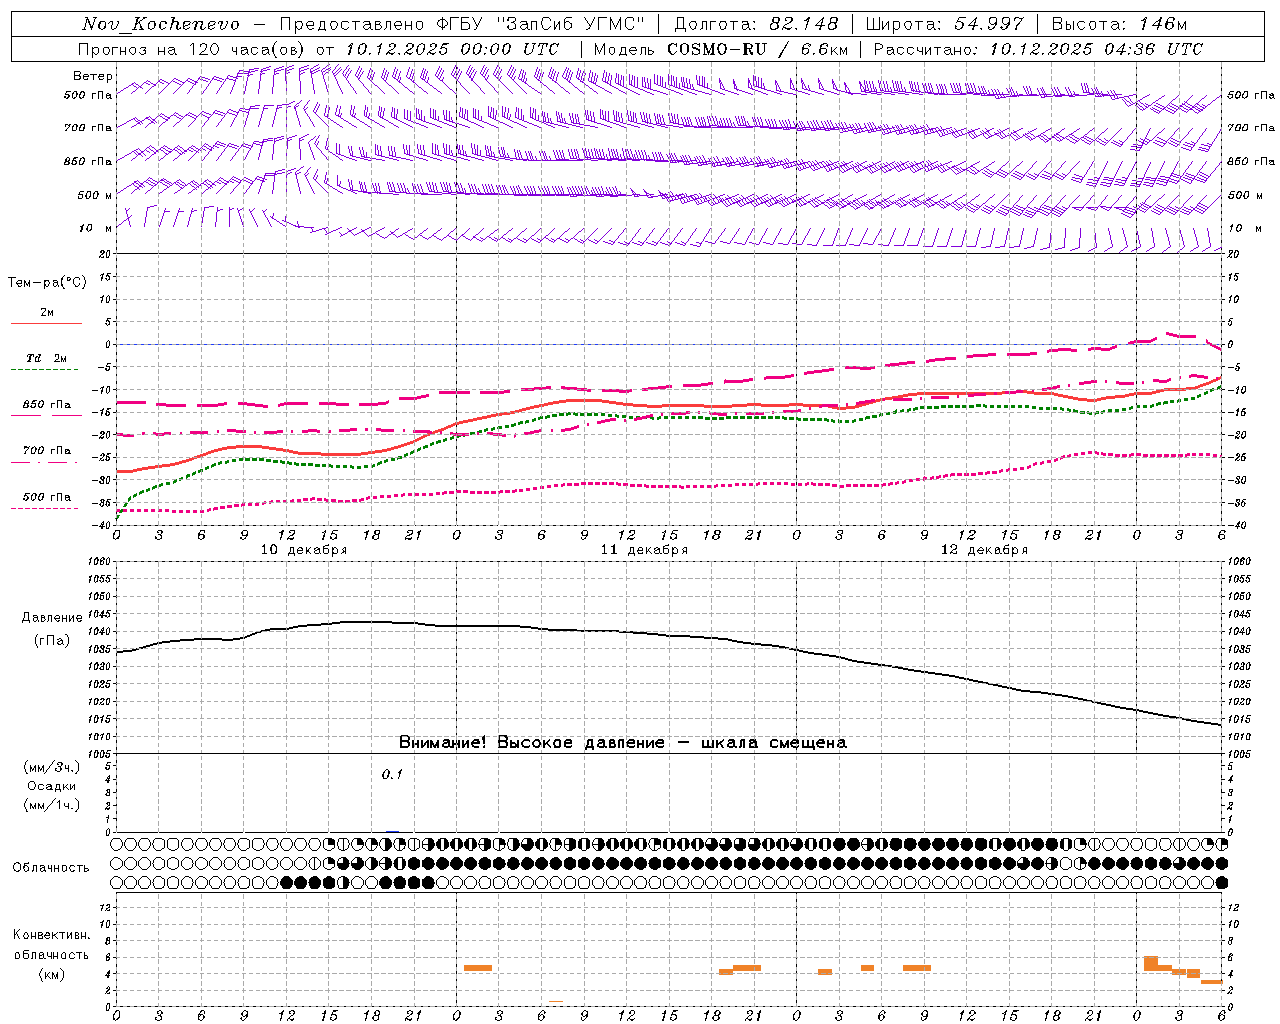1280x1024 pixels.
Task: Click the 0.1 precipitation value
Action: pyautogui.click(x=392, y=774)
